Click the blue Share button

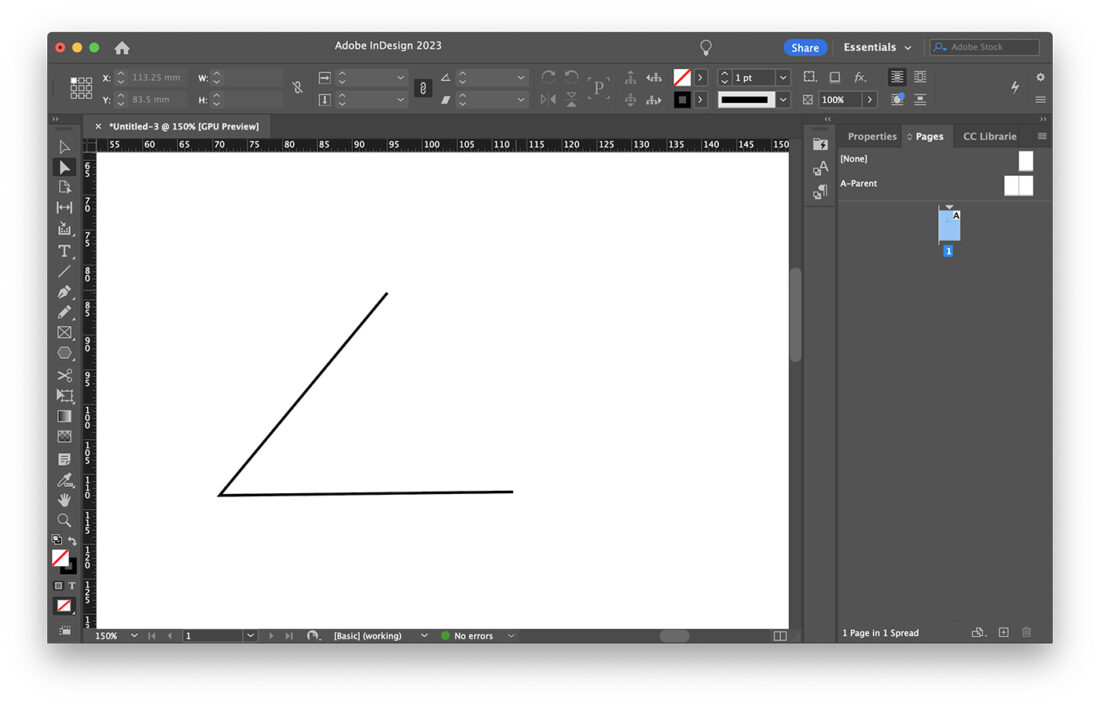click(x=805, y=47)
